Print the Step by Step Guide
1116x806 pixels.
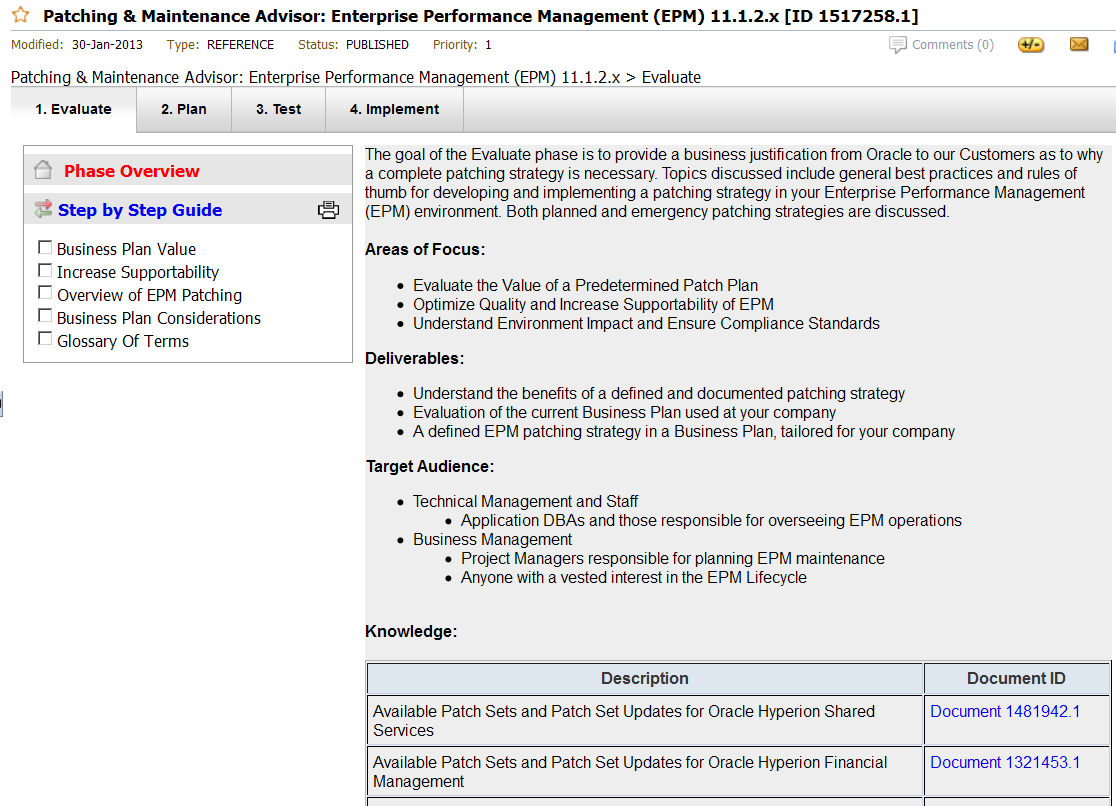328,210
